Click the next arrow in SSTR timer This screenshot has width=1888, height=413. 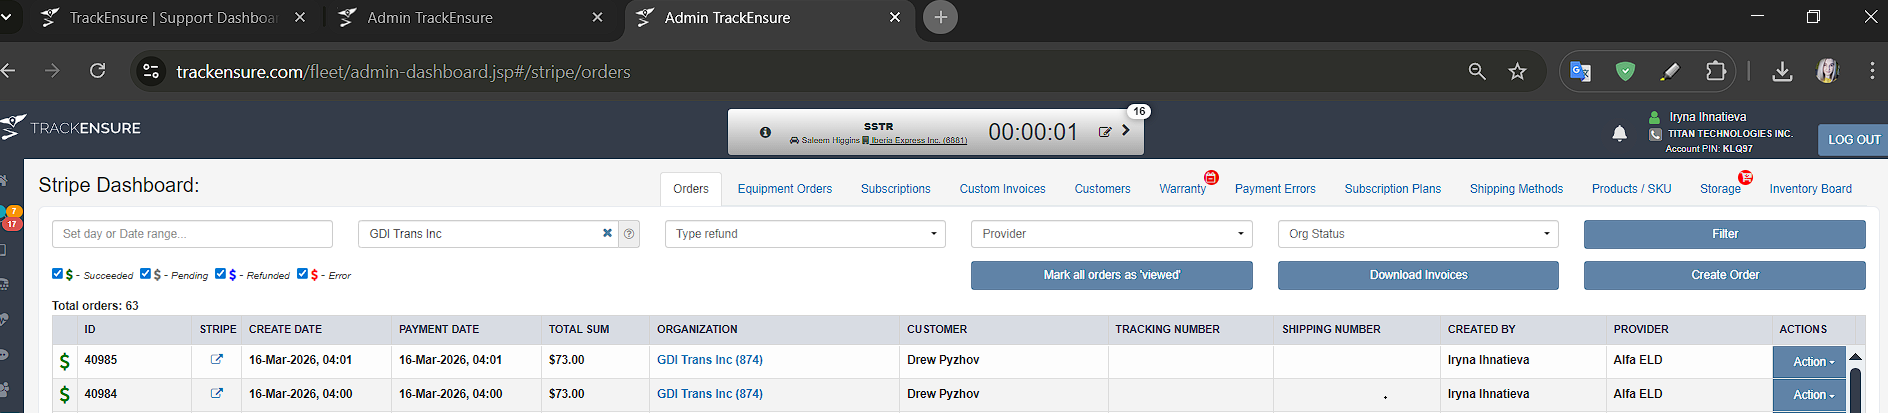1126,131
